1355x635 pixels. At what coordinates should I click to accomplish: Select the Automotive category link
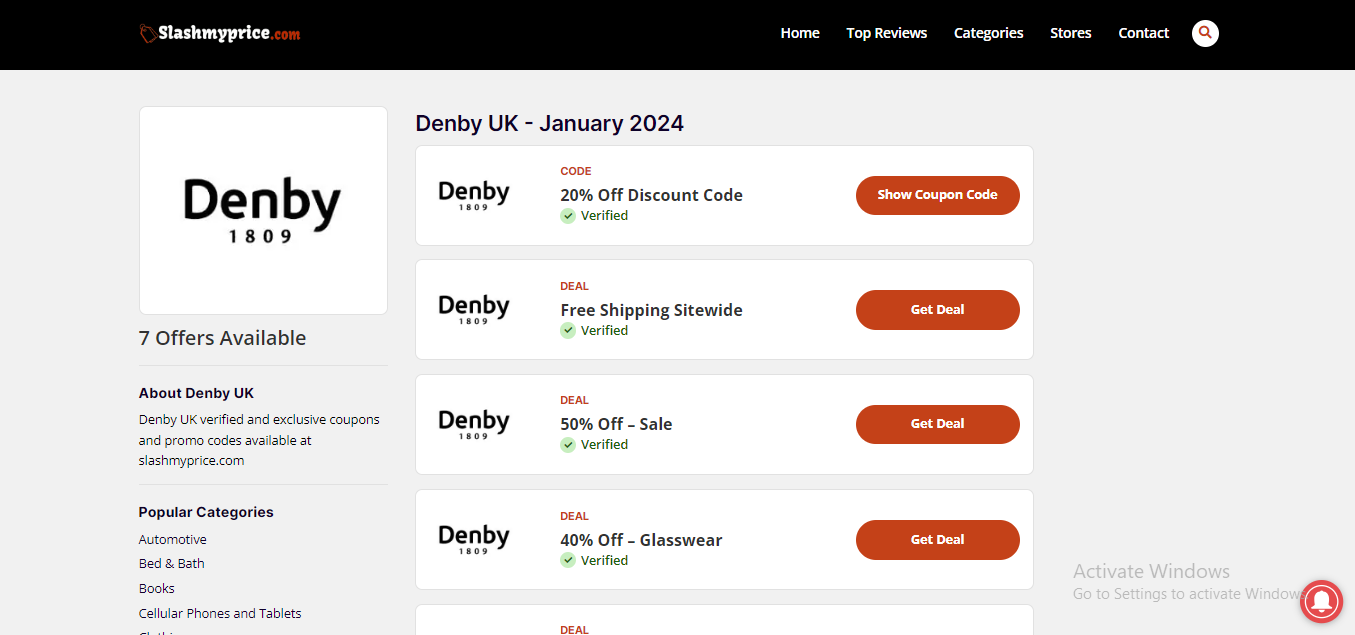click(x=173, y=539)
